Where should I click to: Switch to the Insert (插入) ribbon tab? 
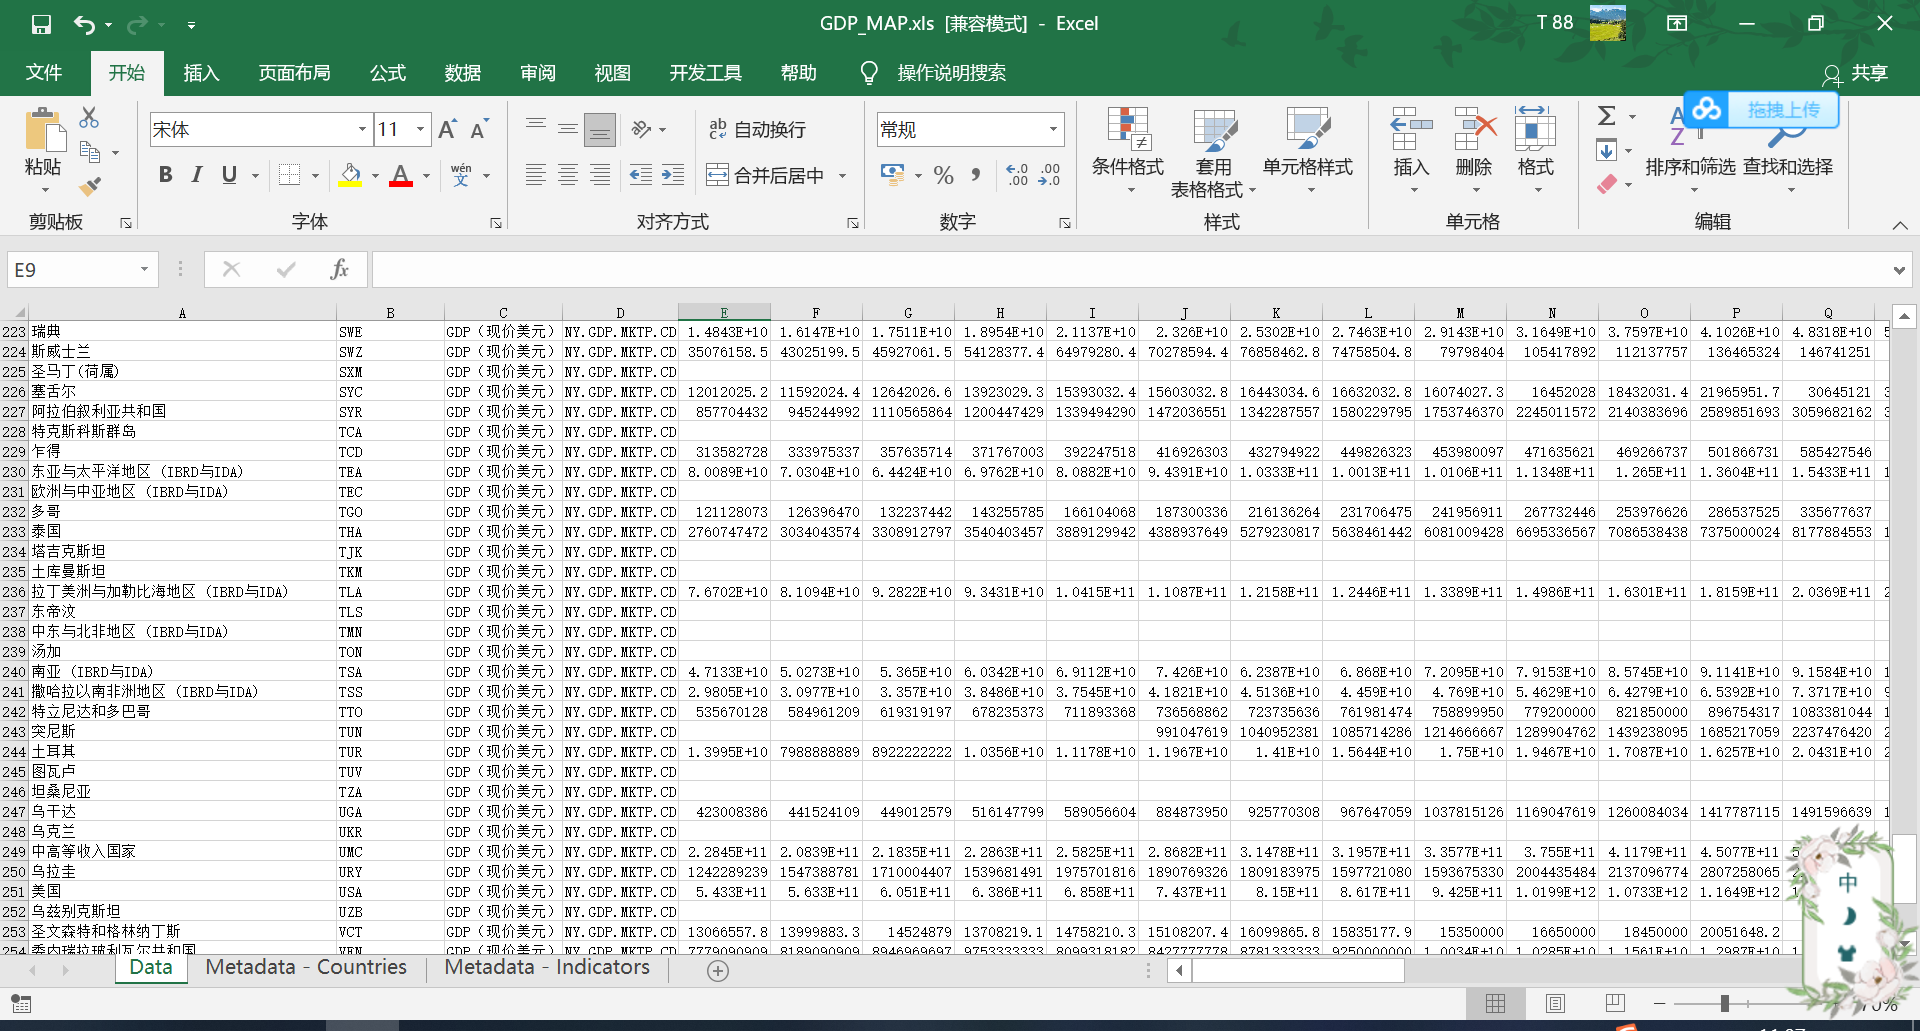201,72
